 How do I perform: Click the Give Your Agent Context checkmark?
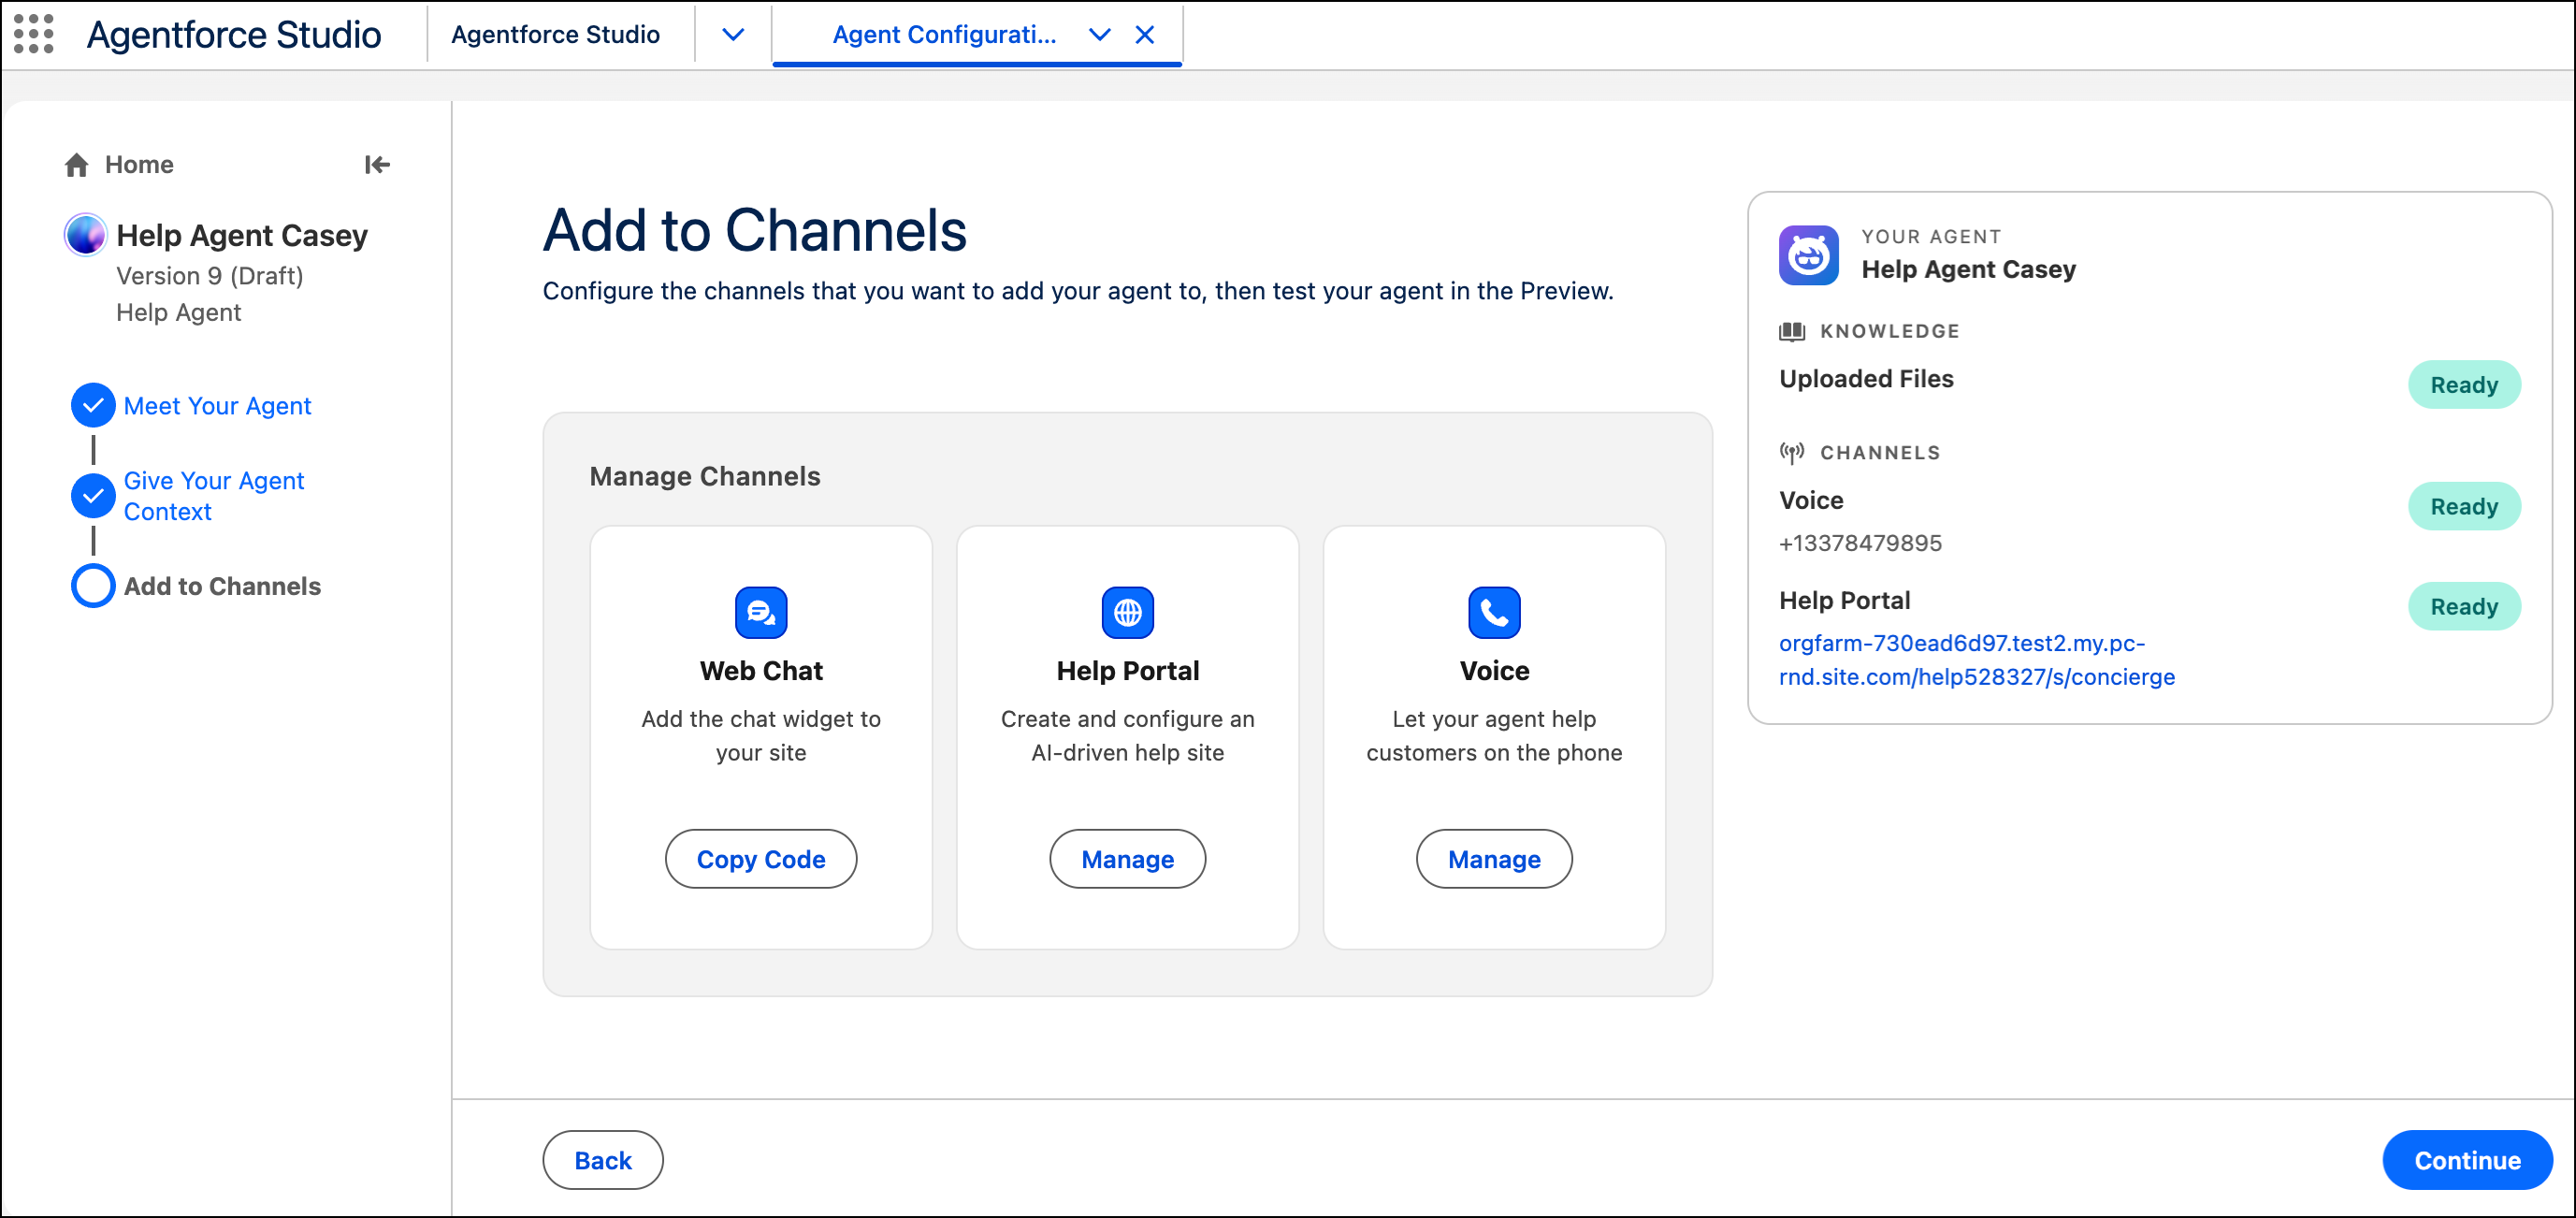click(93, 496)
